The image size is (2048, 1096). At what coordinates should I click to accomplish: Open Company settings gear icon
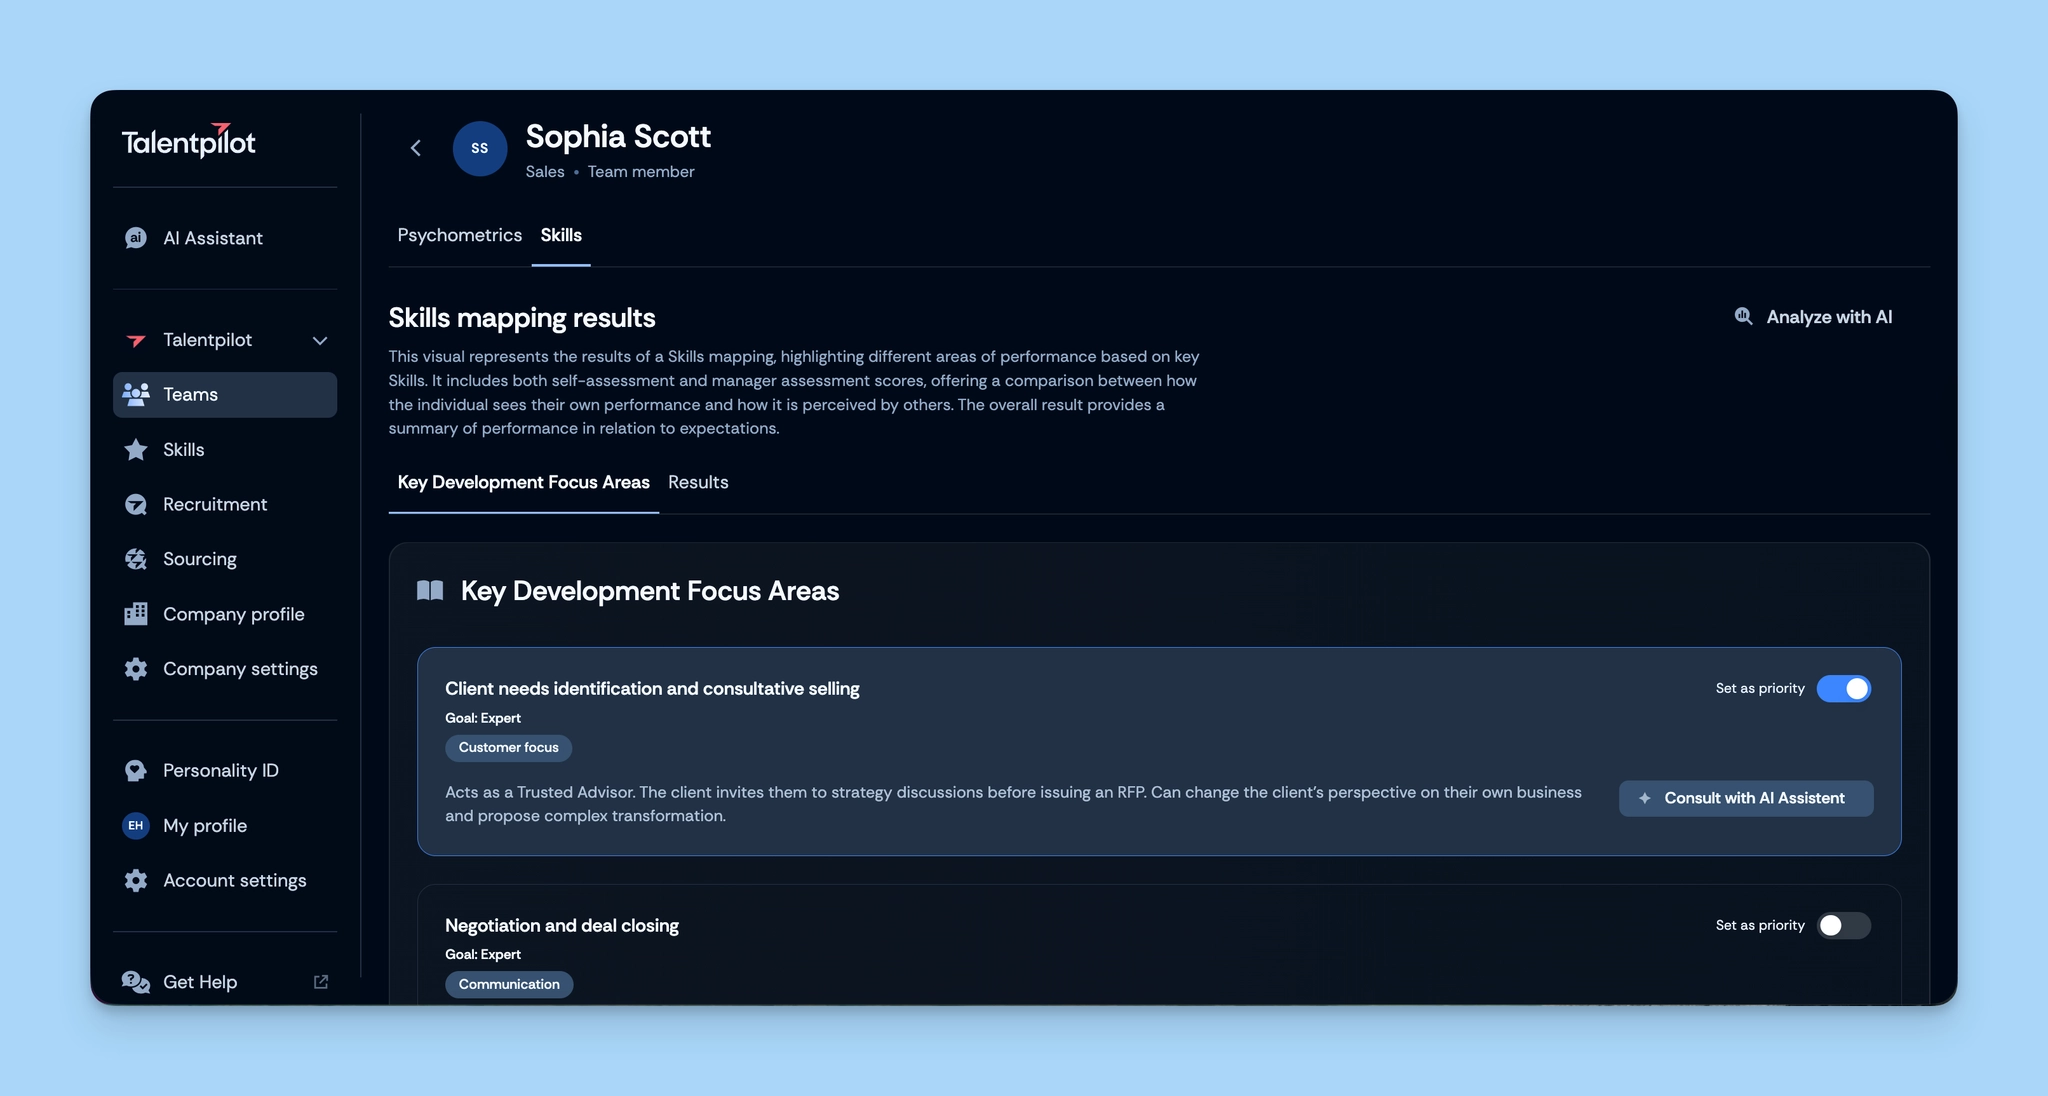[136, 669]
